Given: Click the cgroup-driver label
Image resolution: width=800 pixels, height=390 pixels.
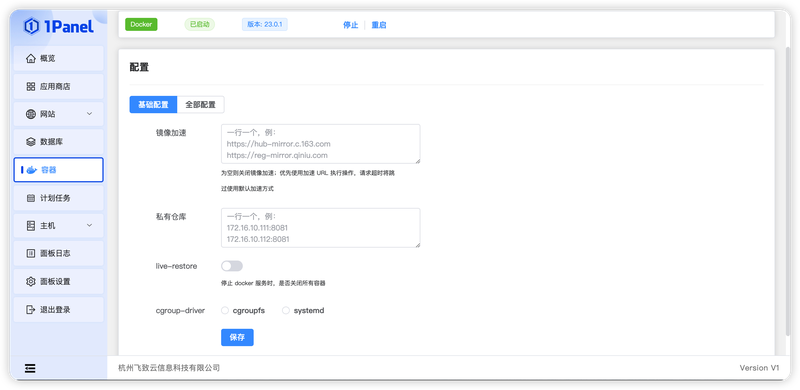Looking at the screenshot, I should [x=180, y=310].
